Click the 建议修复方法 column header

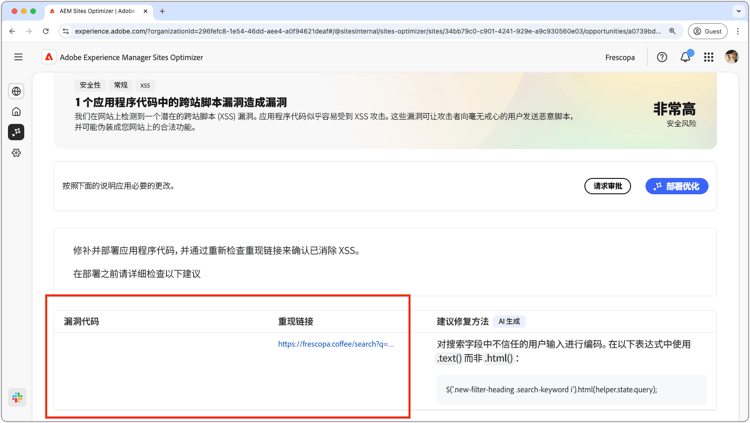tap(463, 322)
